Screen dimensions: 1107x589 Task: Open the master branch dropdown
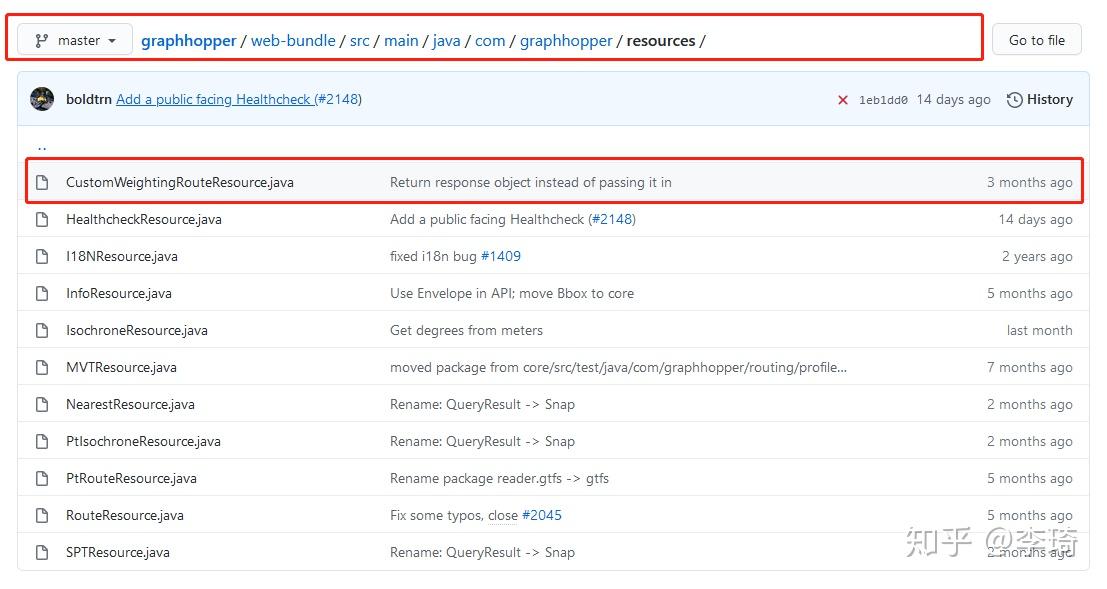75,41
